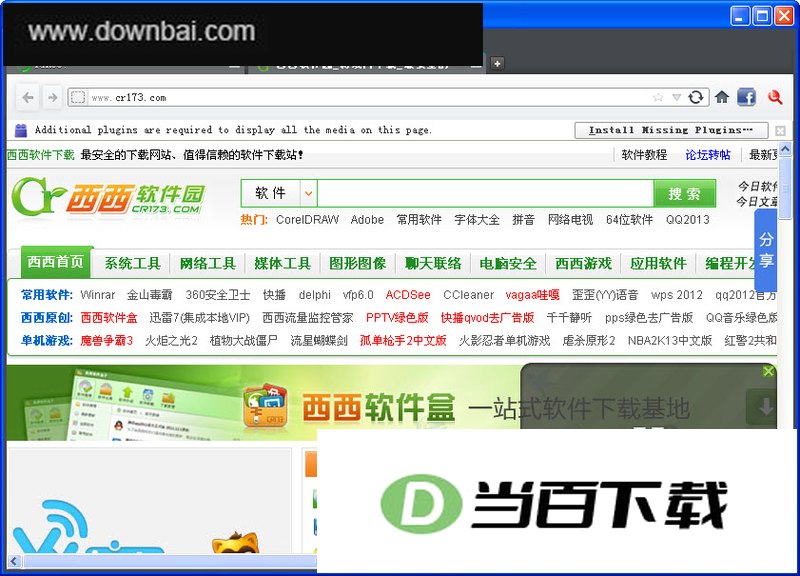Open the 魔兽争霸3 link

point(106,340)
